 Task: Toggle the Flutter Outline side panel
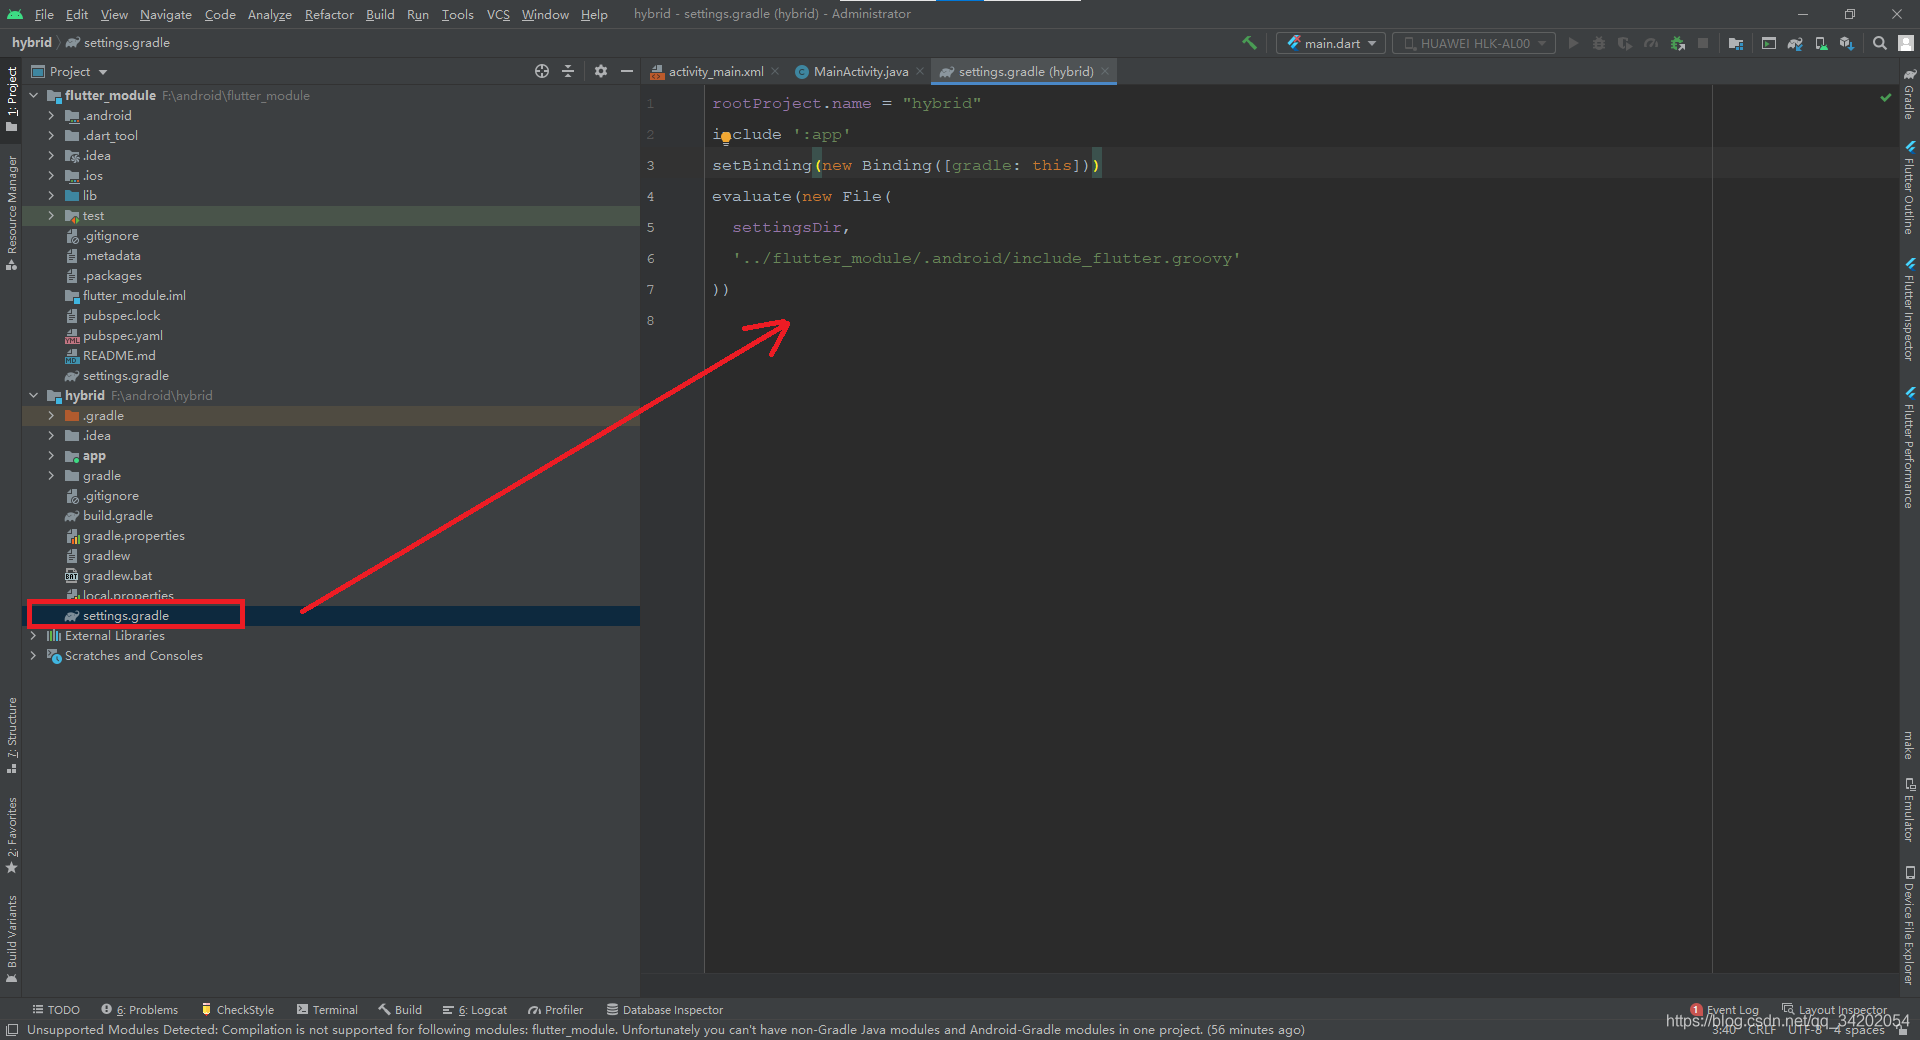[x=1909, y=188]
